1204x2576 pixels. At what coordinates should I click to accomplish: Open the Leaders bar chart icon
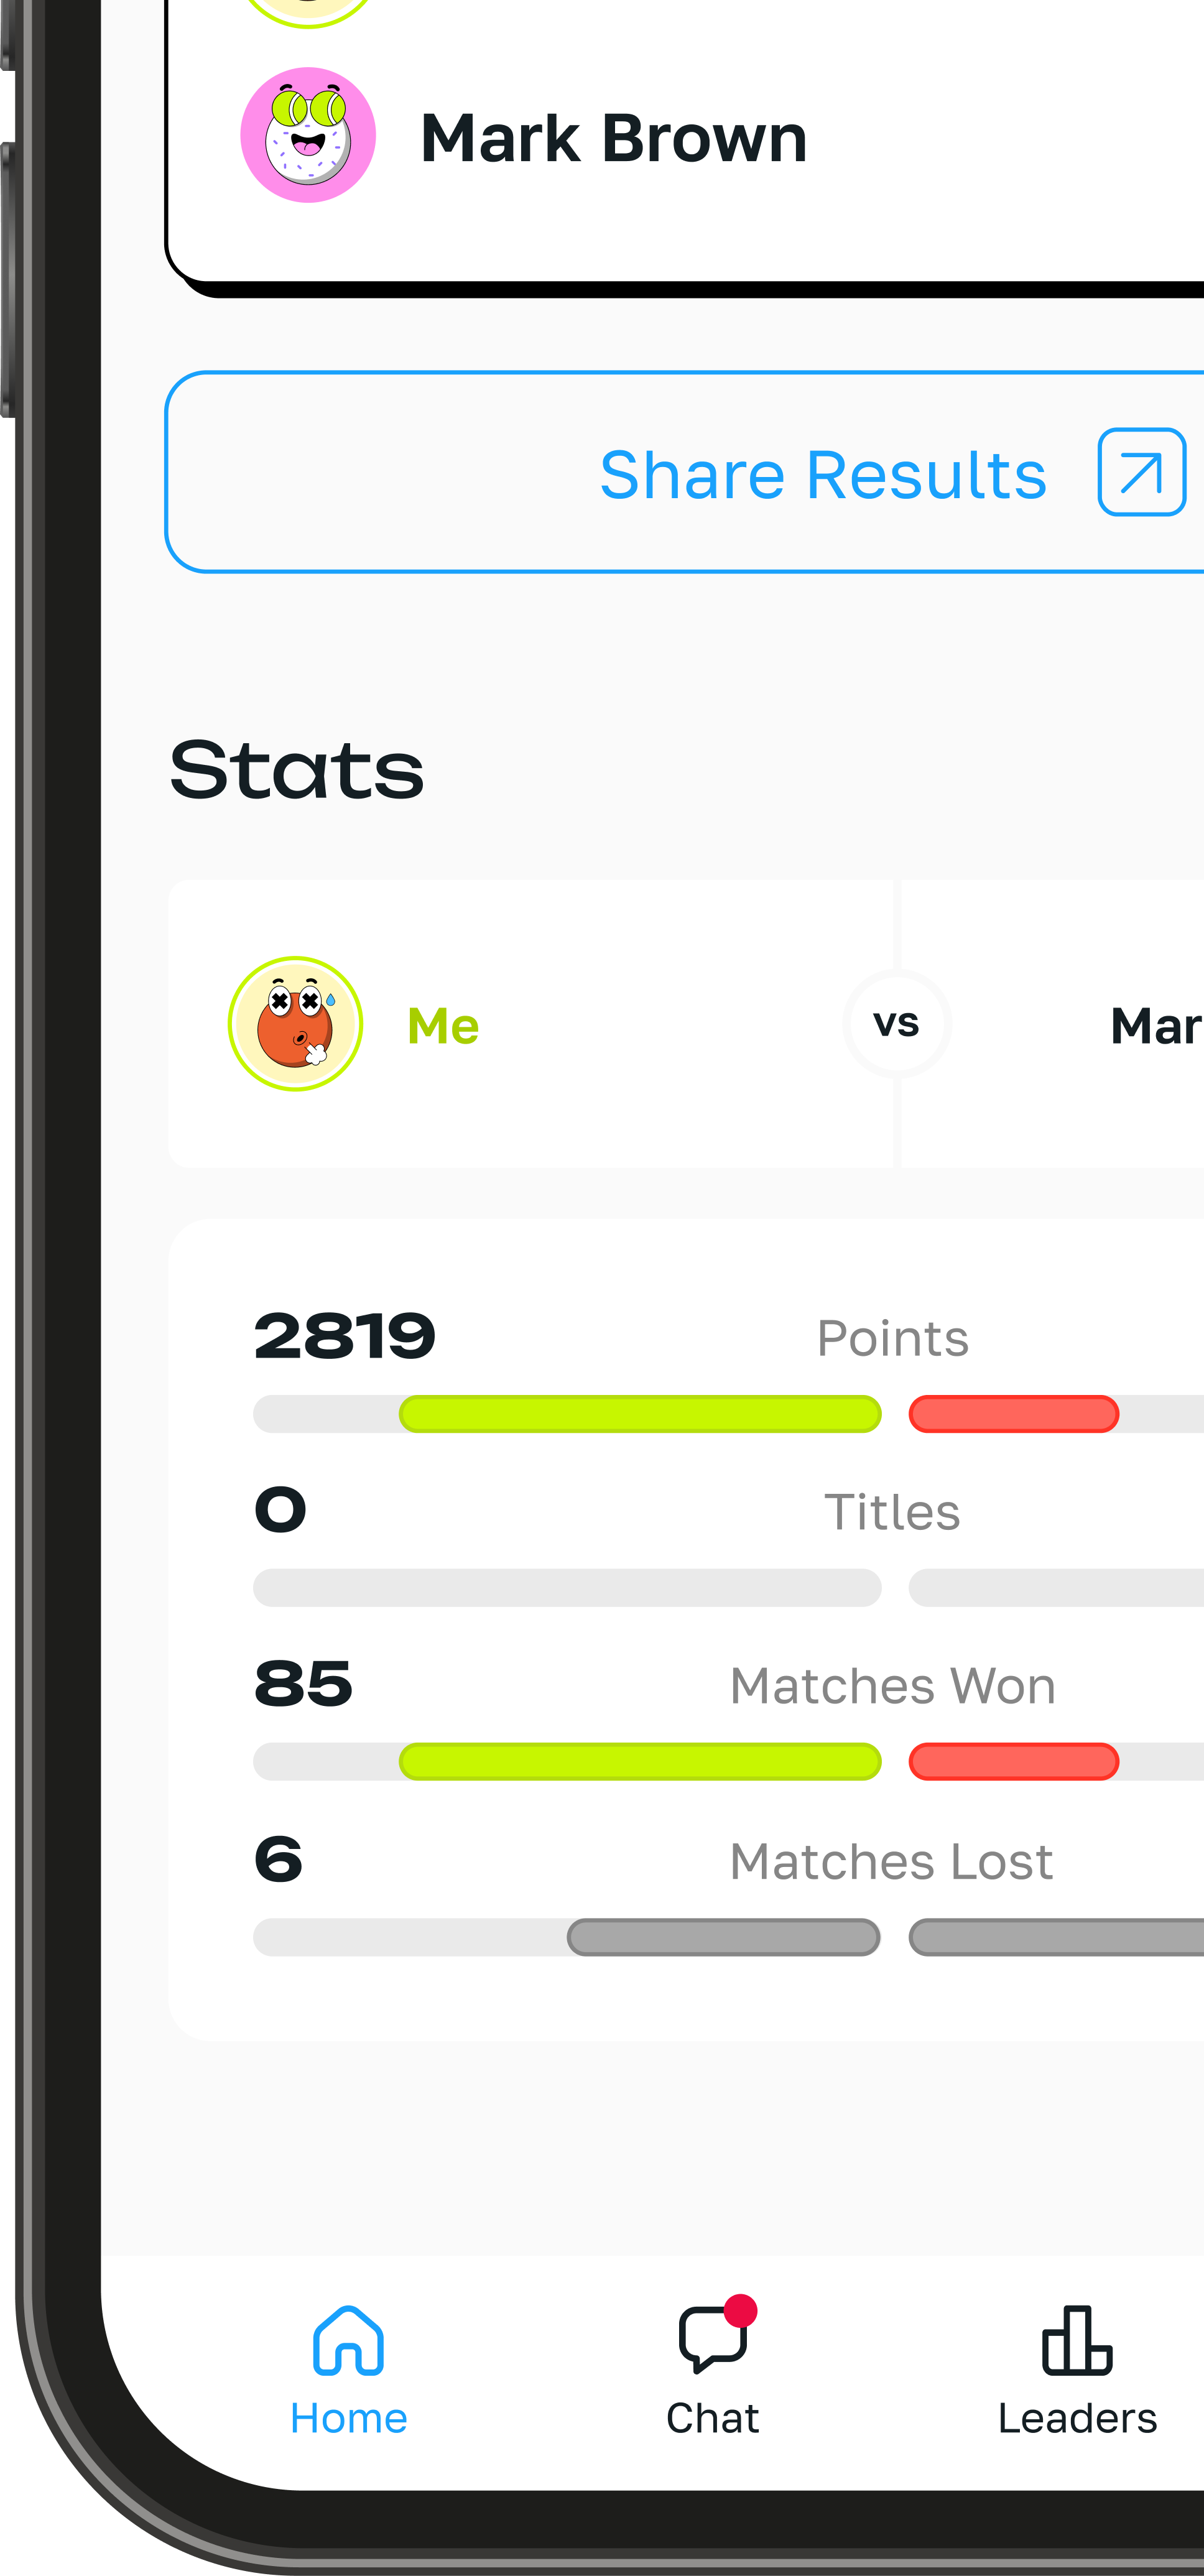coord(1077,2340)
